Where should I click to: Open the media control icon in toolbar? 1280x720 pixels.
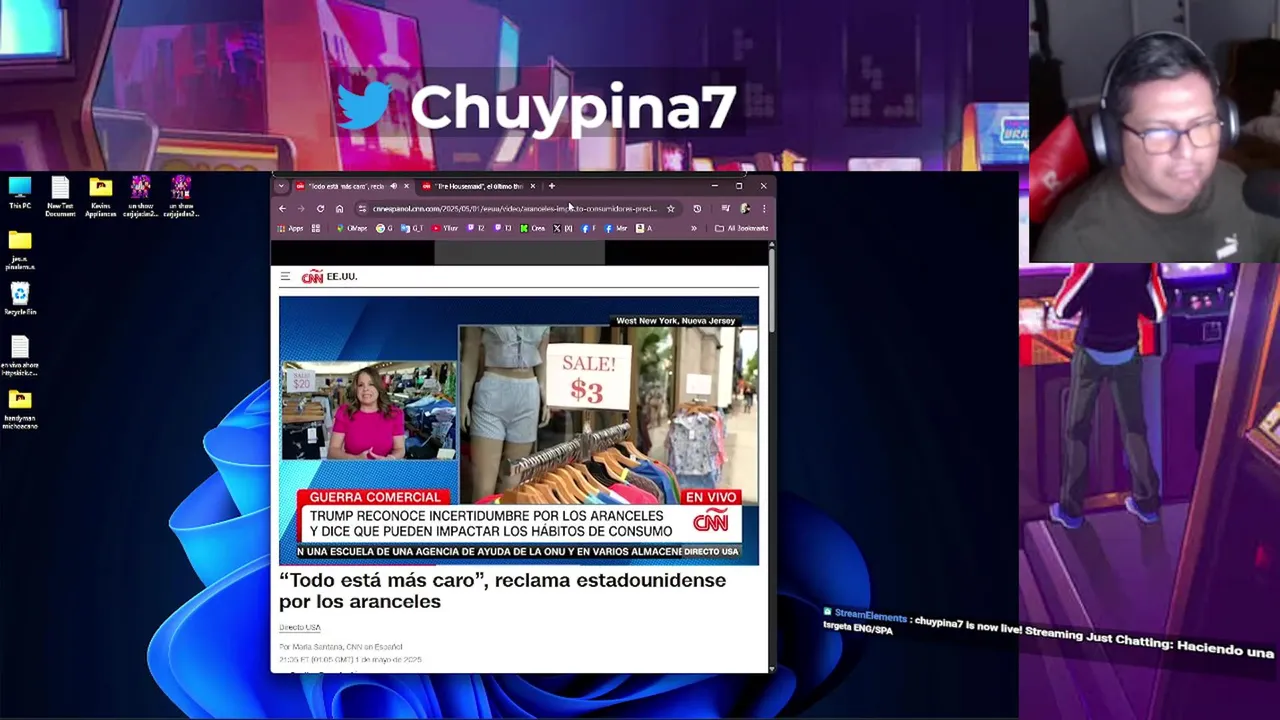click(725, 209)
